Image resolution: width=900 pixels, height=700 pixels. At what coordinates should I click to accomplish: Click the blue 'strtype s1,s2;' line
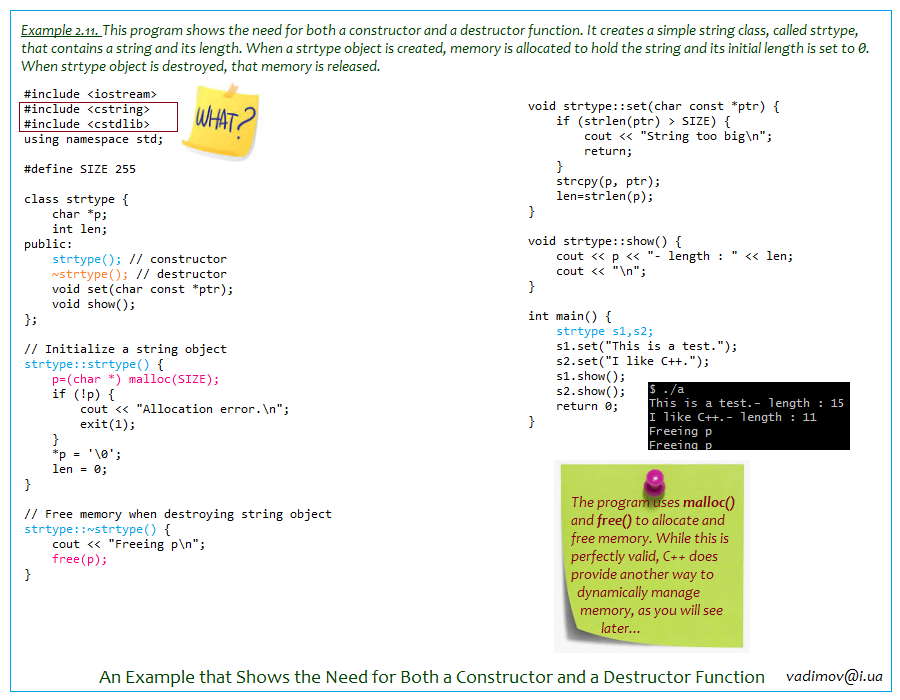(605, 331)
